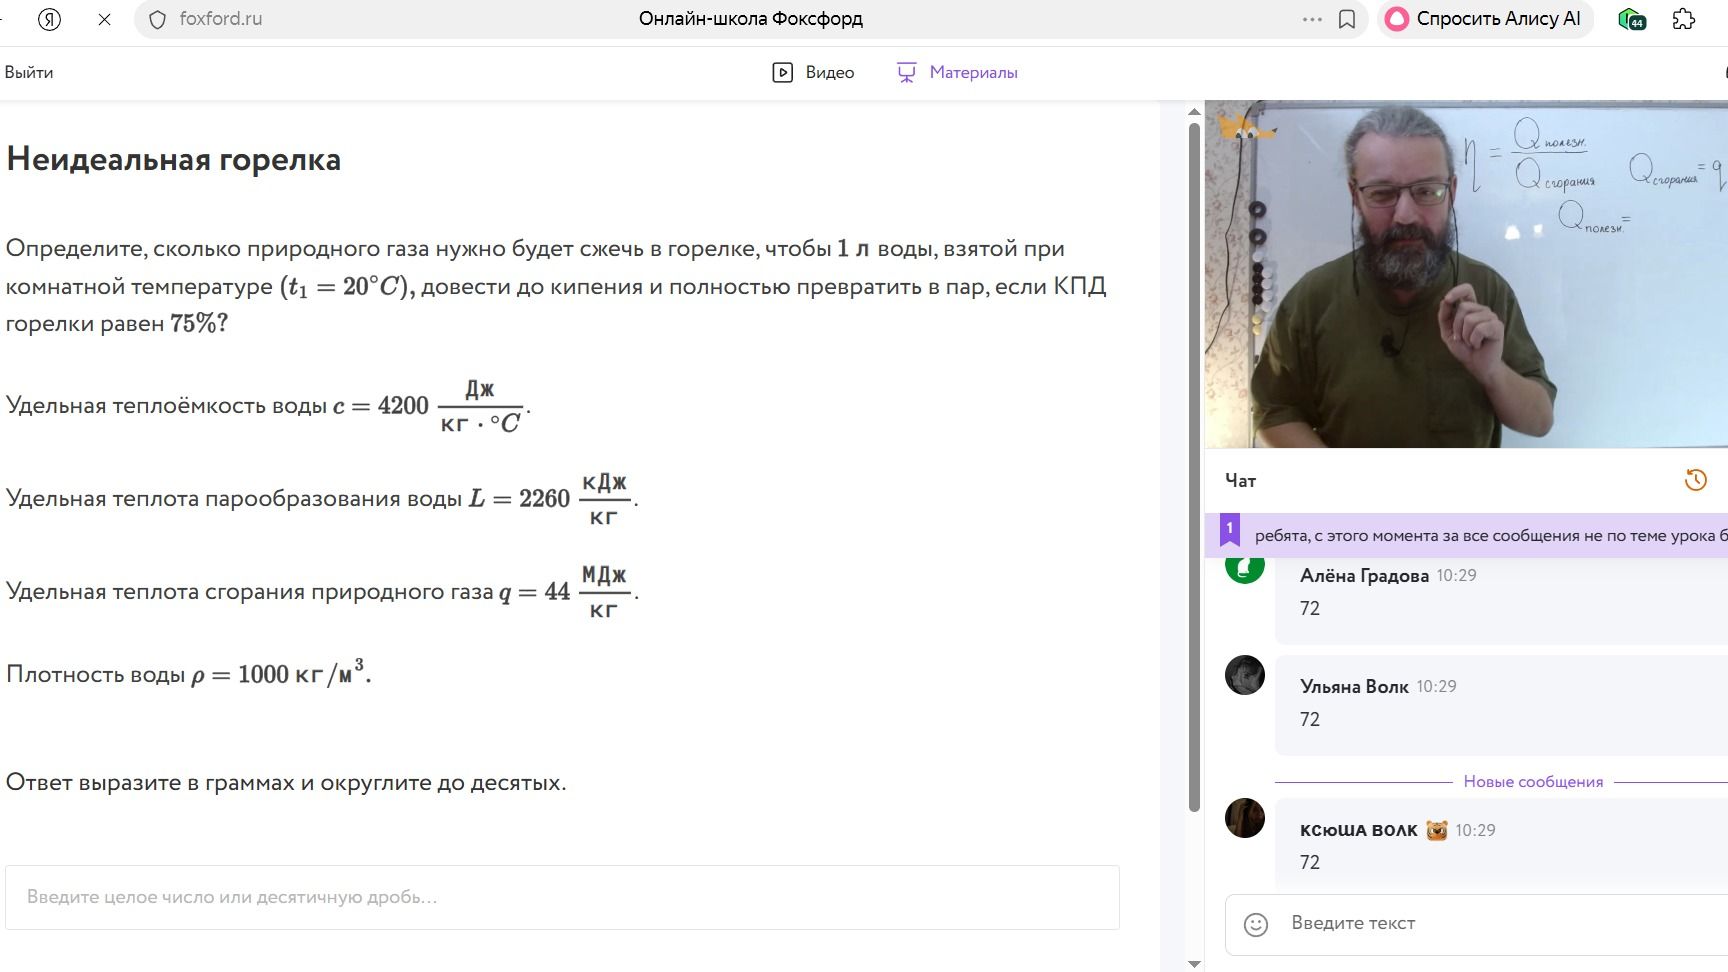Open the site protection shield icon
This screenshot has height=972, width=1728.
point(157,19)
